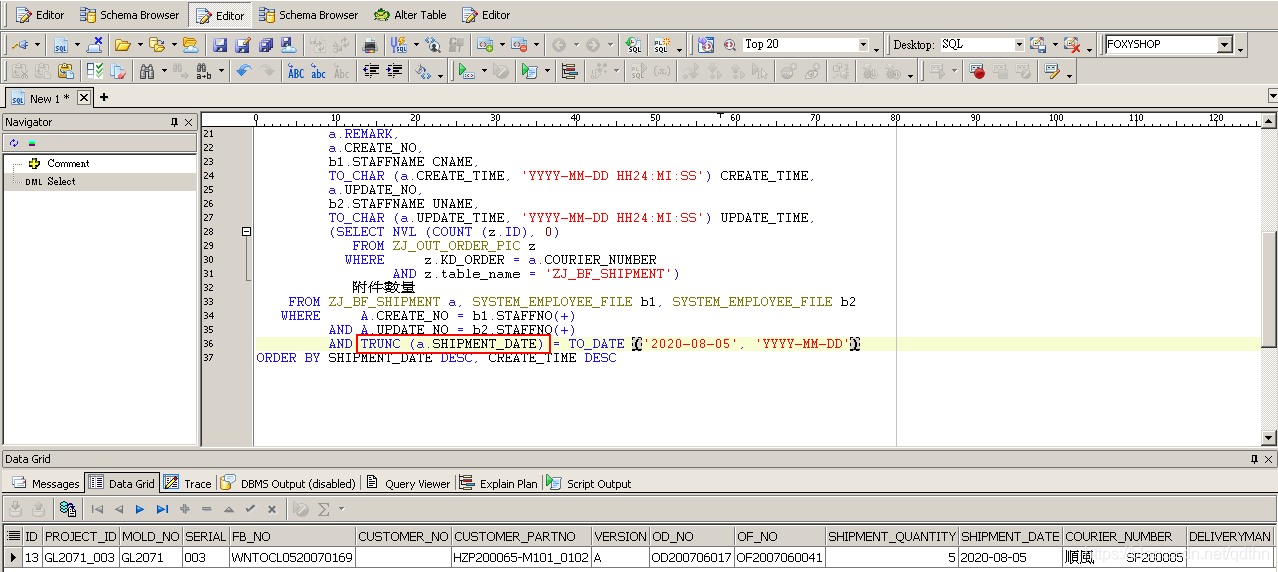Select the Comment node in Navigator
The width and height of the screenshot is (1278, 572).
(x=68, y=163)
